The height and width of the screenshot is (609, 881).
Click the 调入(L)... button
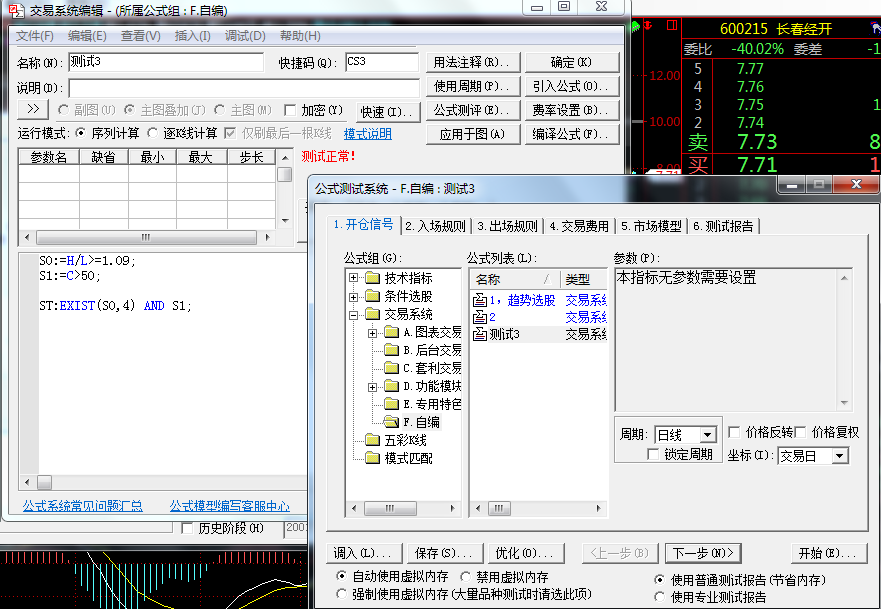tap(365, 553)
